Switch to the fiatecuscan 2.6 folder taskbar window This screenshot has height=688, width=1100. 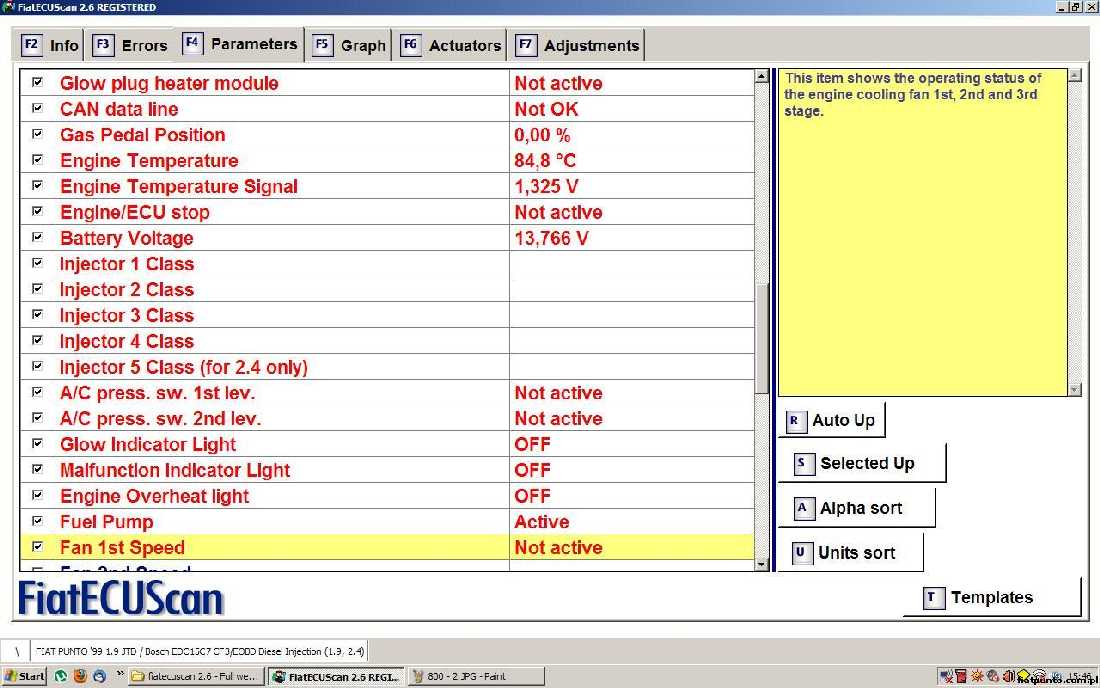point(196,676)
